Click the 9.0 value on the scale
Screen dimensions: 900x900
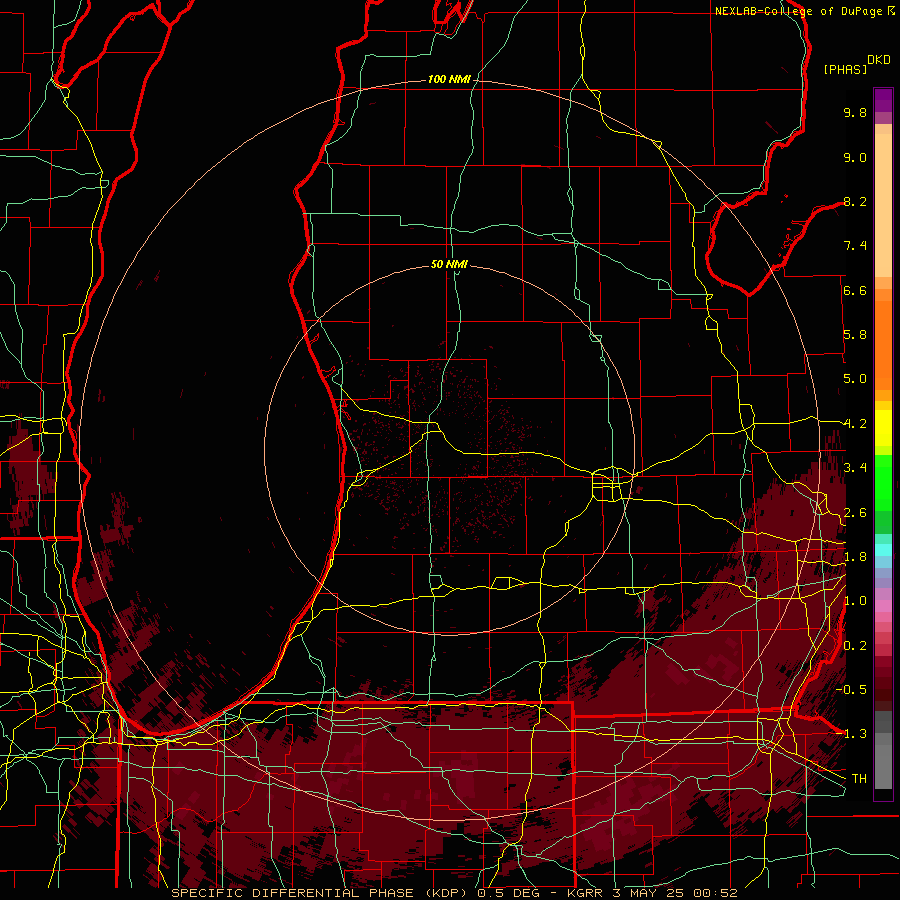[855, 157]
